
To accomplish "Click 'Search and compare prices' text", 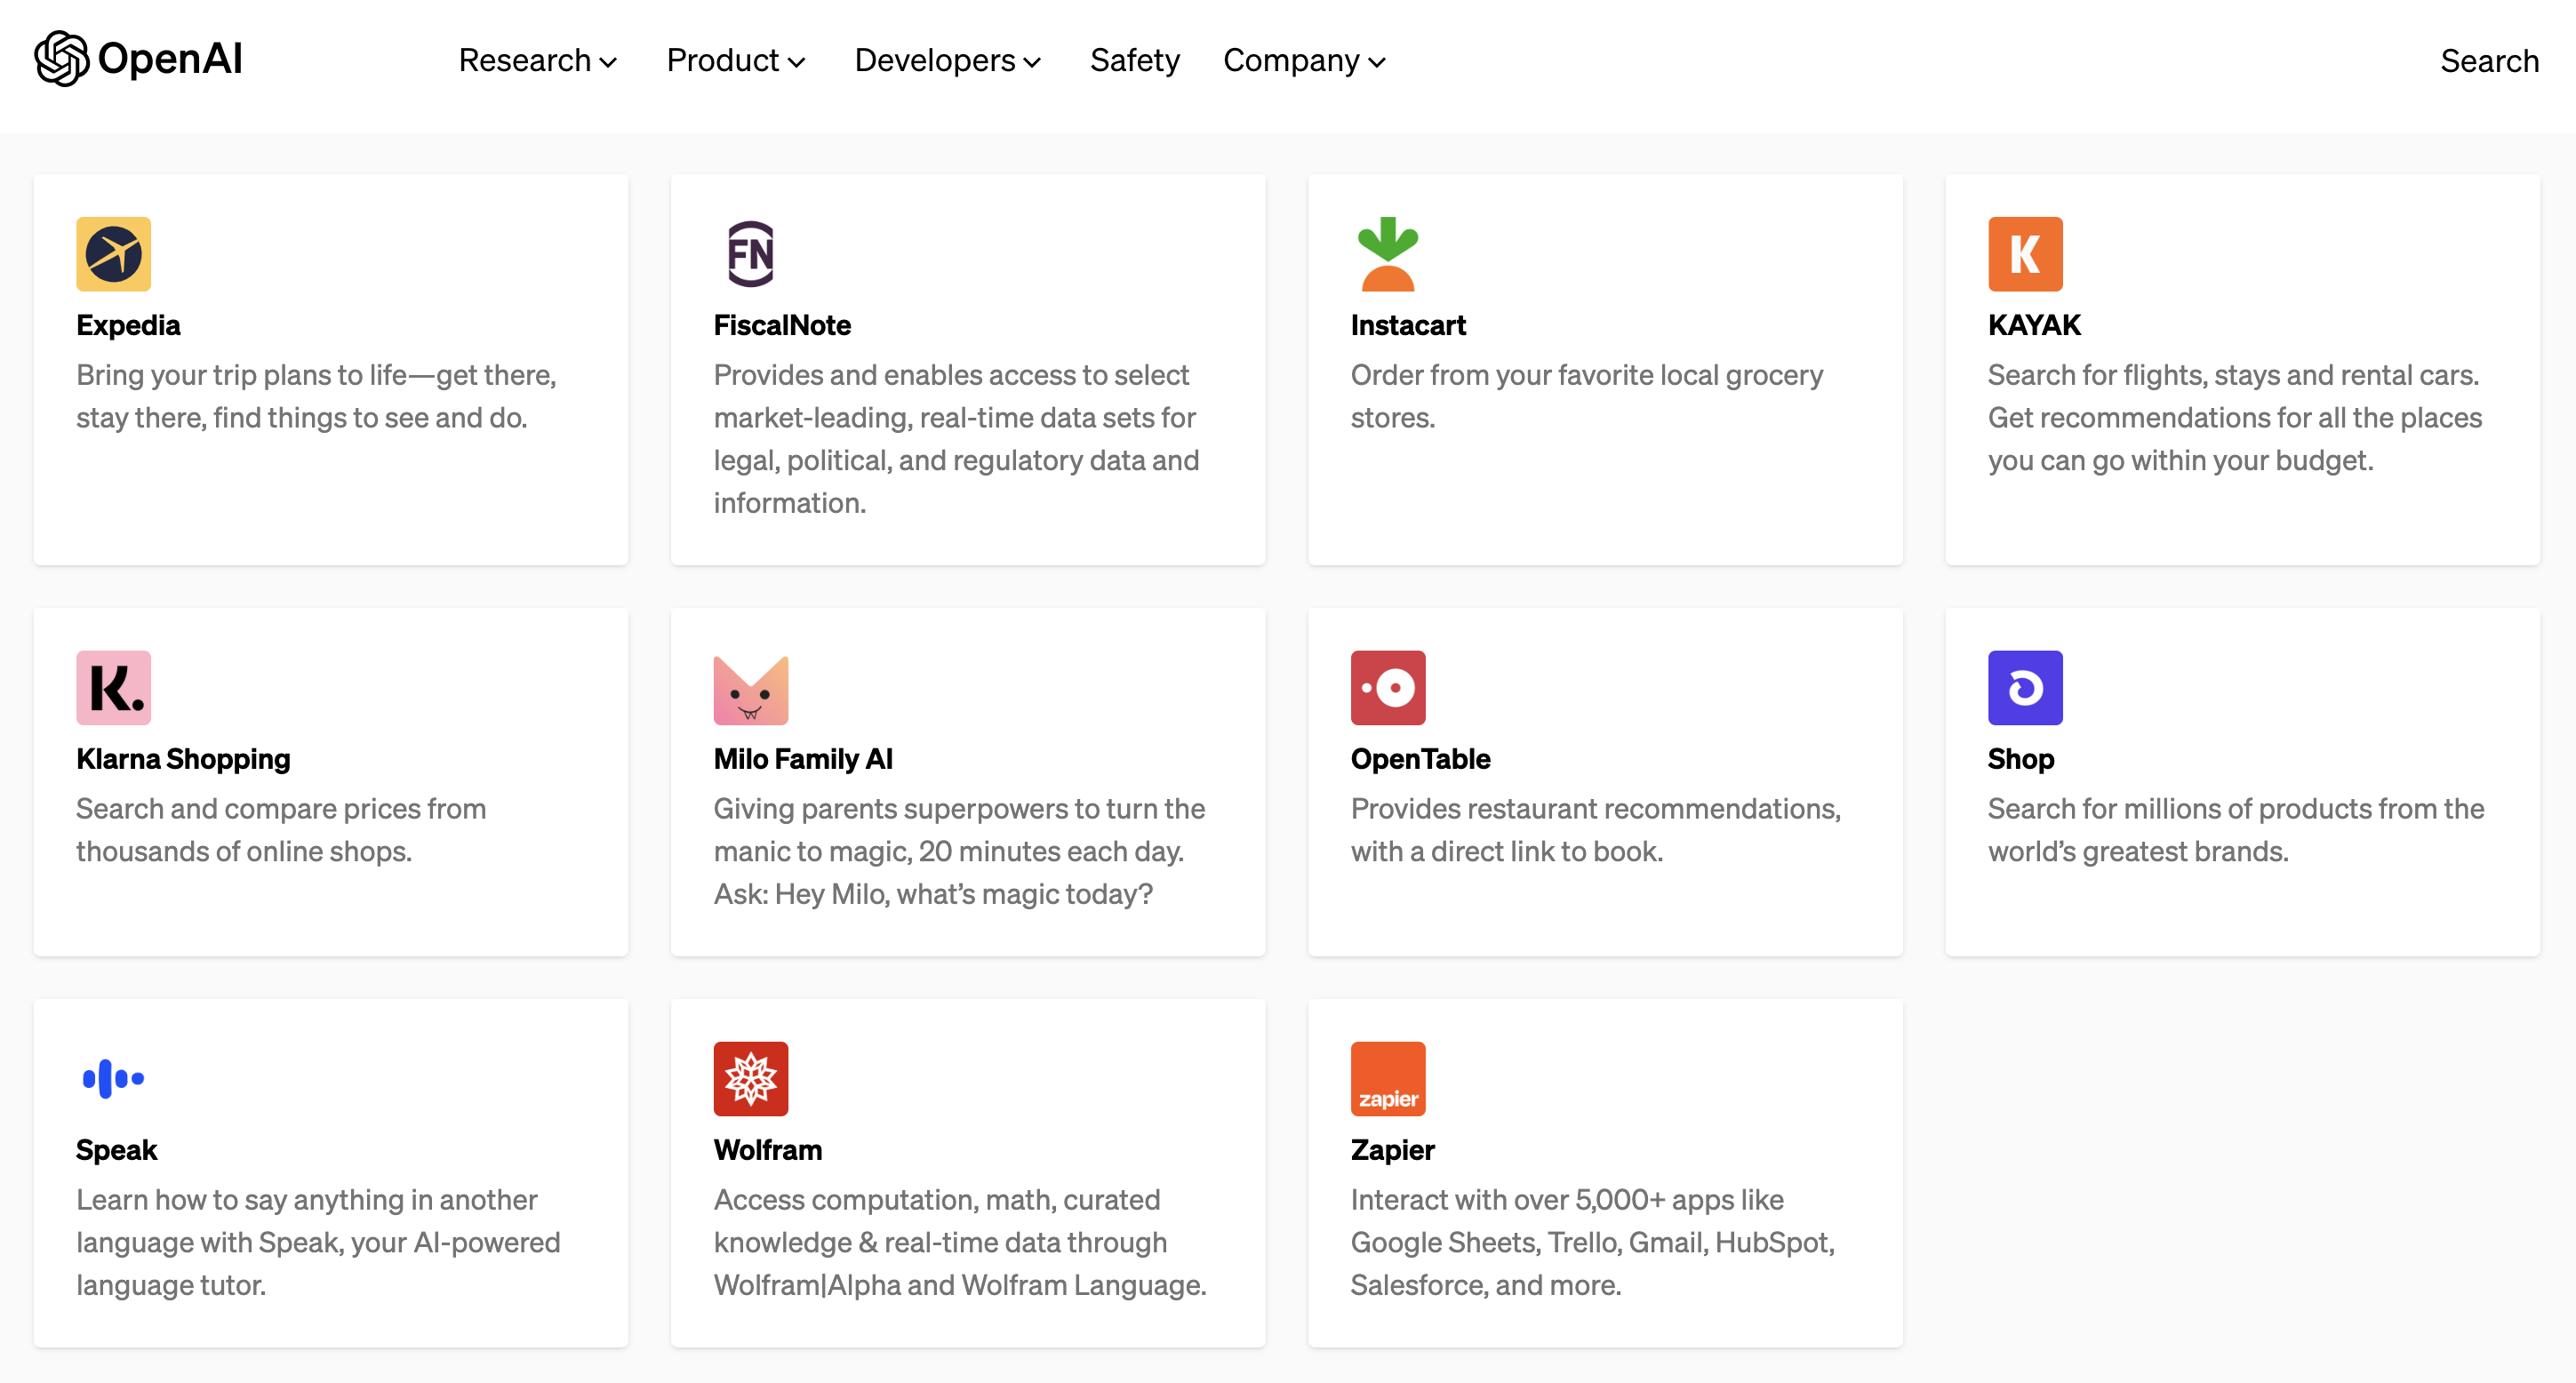I will coord(281,830).
